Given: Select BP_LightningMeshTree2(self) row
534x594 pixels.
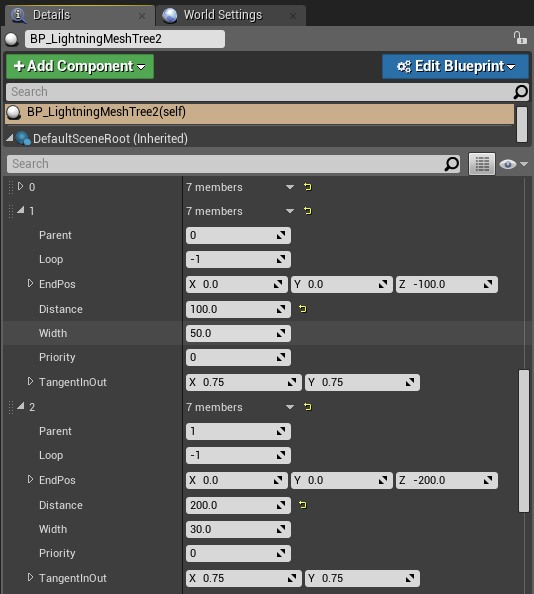Looking at the screenshot, I should (259, 113).
